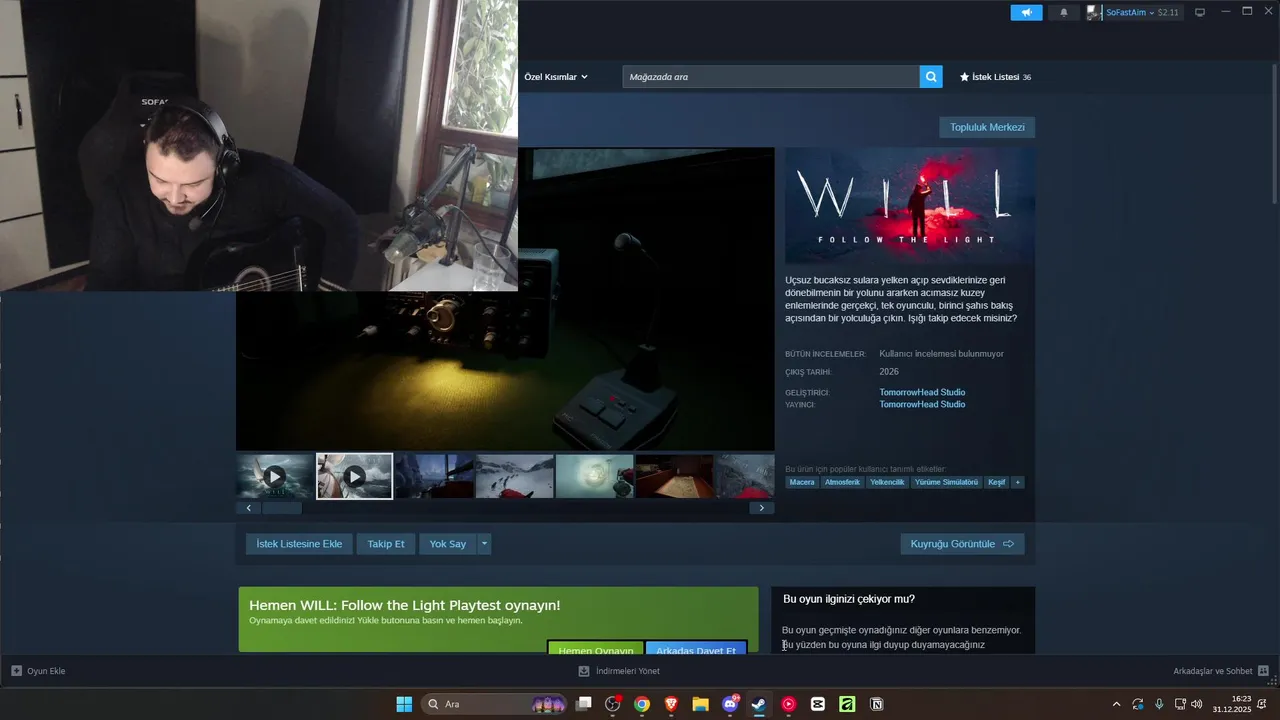The height and width of the screenshot is (720, 1280).
Task: Click the star İstek Listesi icon
Action: click(x=965, y=77)
